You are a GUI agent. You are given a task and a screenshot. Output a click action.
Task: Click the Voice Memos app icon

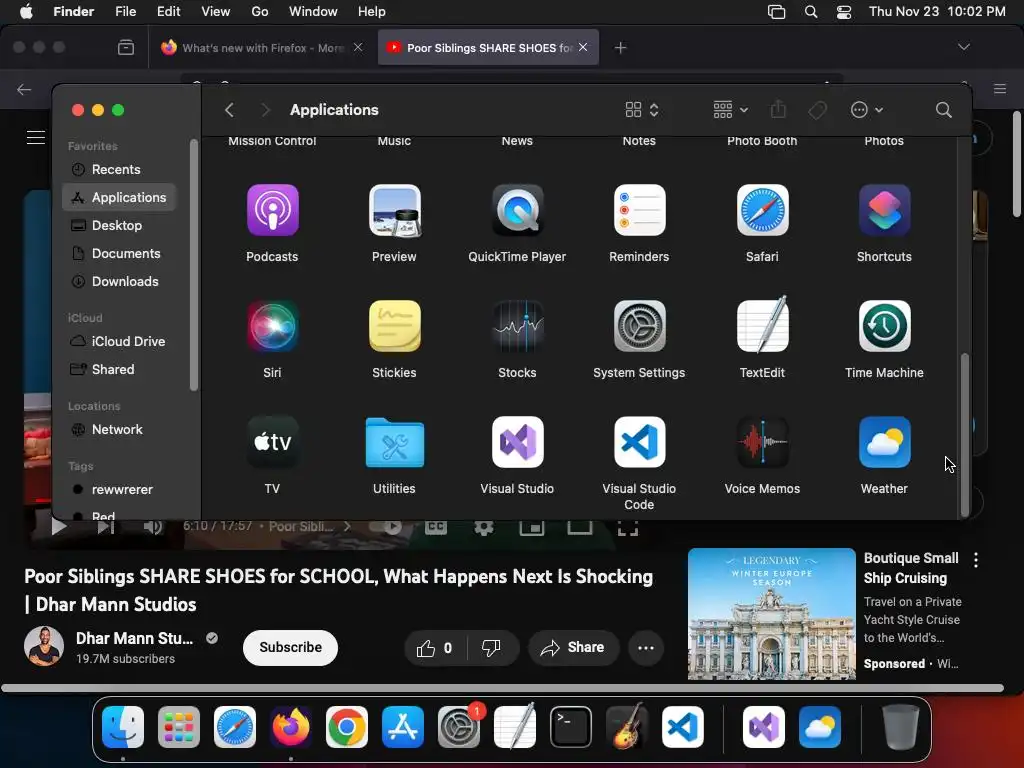[x=762, y=442]
